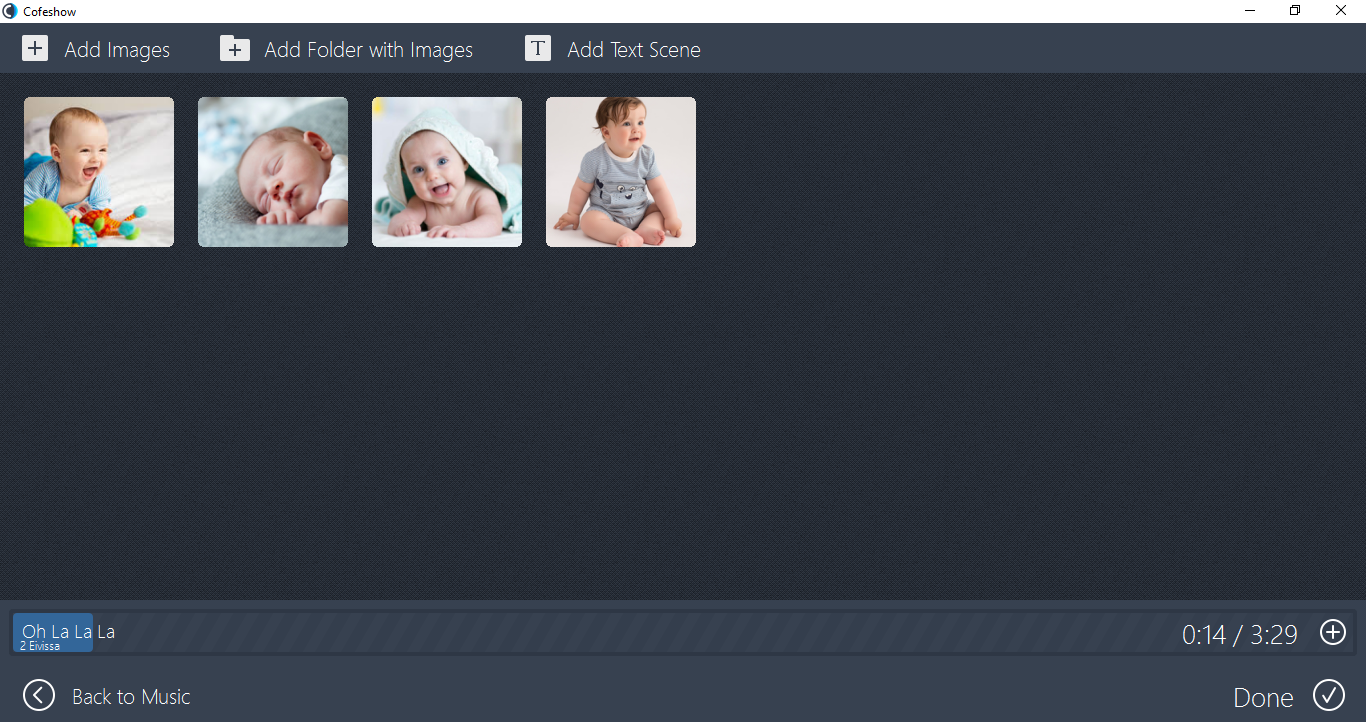The image size is (1366, 722).
Task: Click the Done checkmark circle icon
Action: [1329, 695]
